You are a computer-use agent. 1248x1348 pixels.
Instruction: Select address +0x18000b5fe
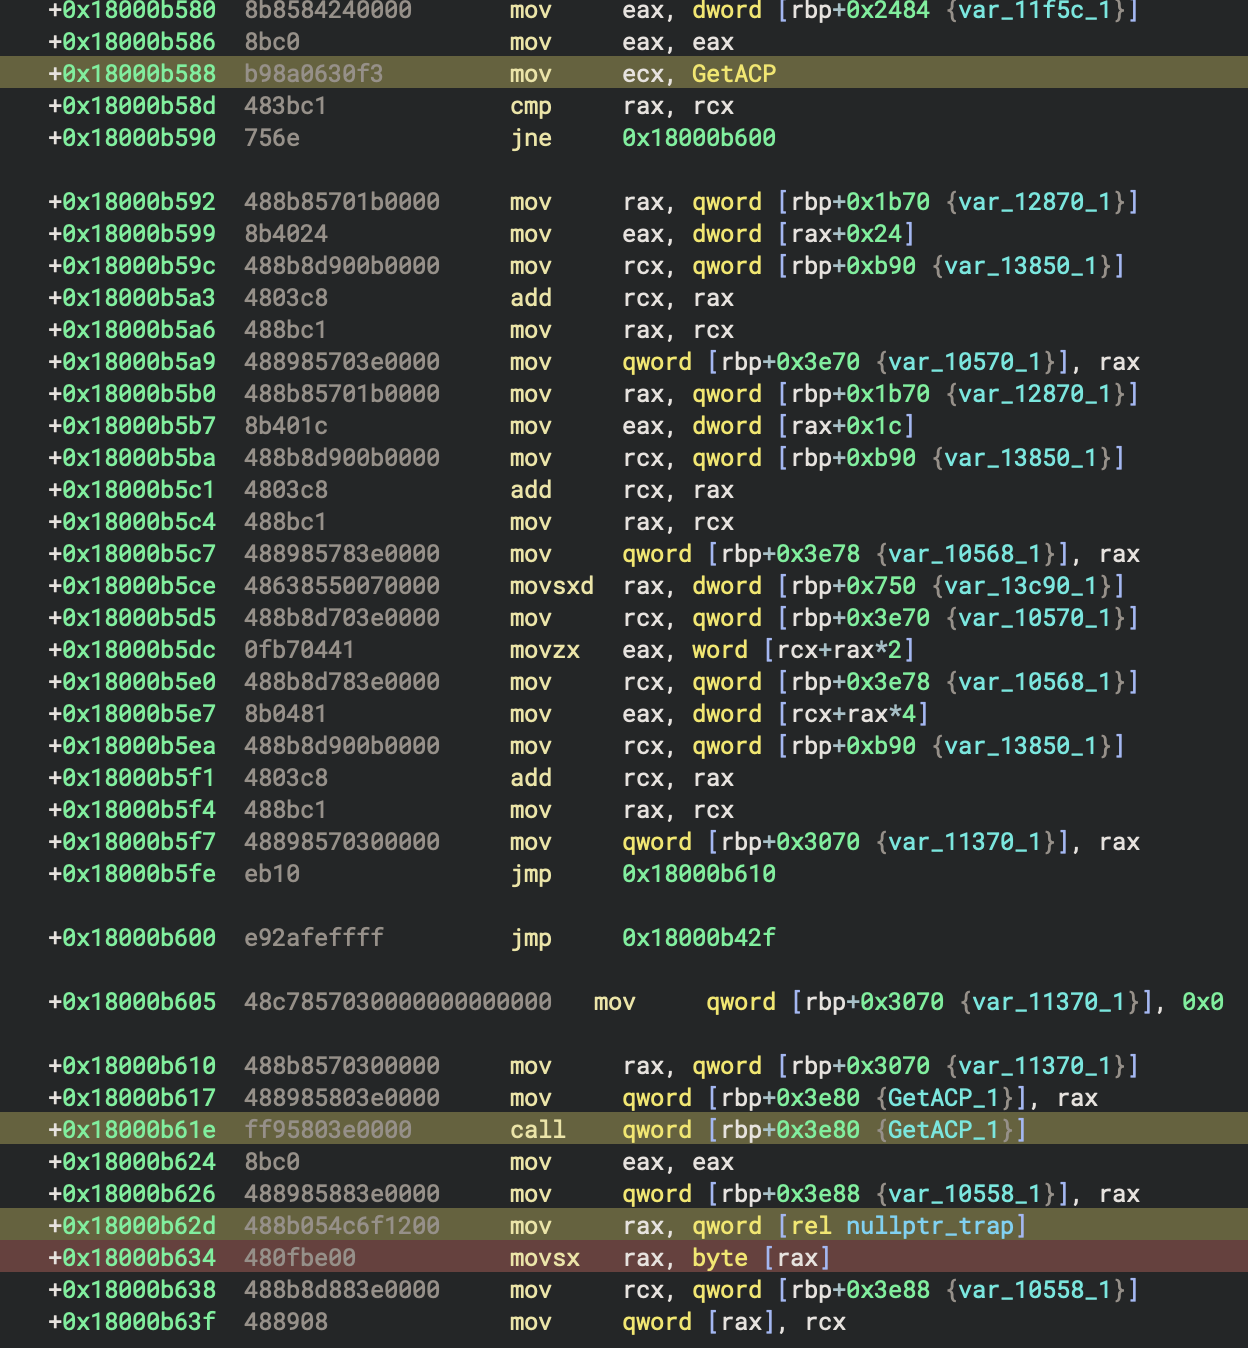point(132,874)
